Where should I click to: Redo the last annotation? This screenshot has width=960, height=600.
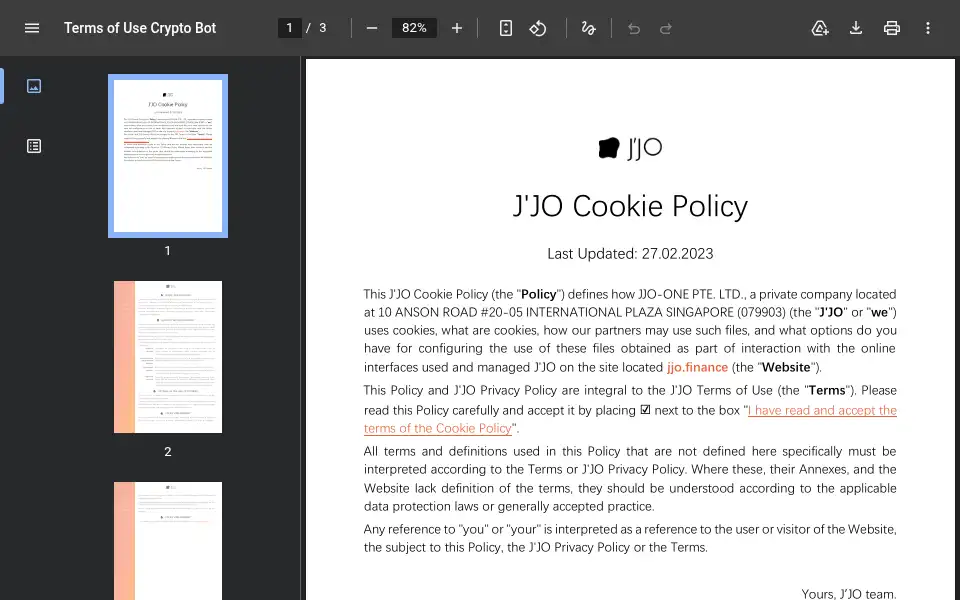click(x=666, y=28)
